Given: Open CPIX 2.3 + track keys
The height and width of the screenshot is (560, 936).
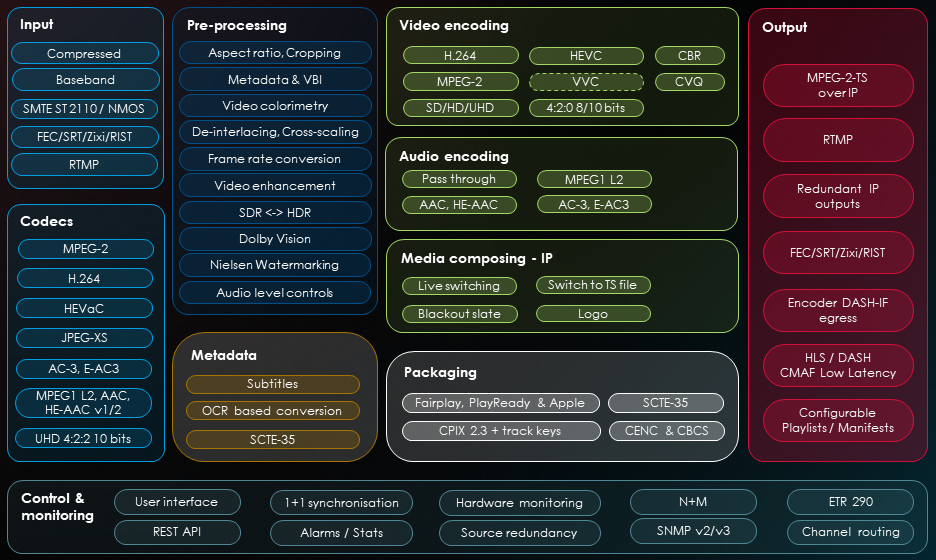Looking at the screenshot, I should pyautogui.click(x=500, y=431).
